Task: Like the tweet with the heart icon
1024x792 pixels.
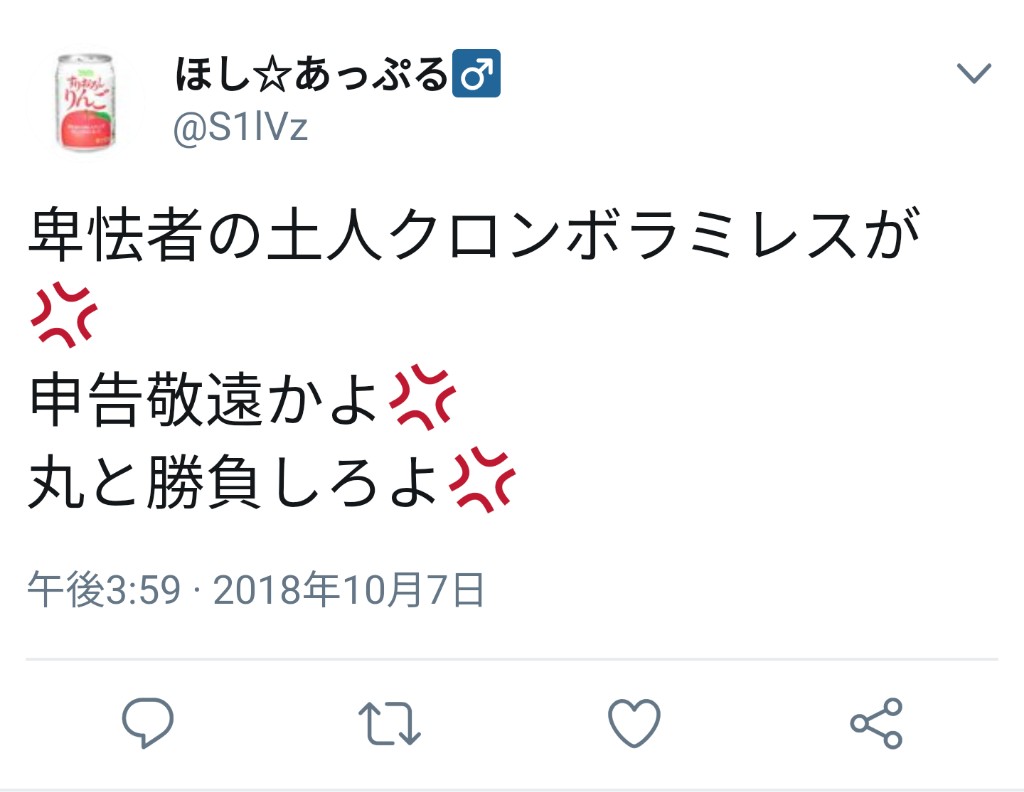Action: (634, 722)
